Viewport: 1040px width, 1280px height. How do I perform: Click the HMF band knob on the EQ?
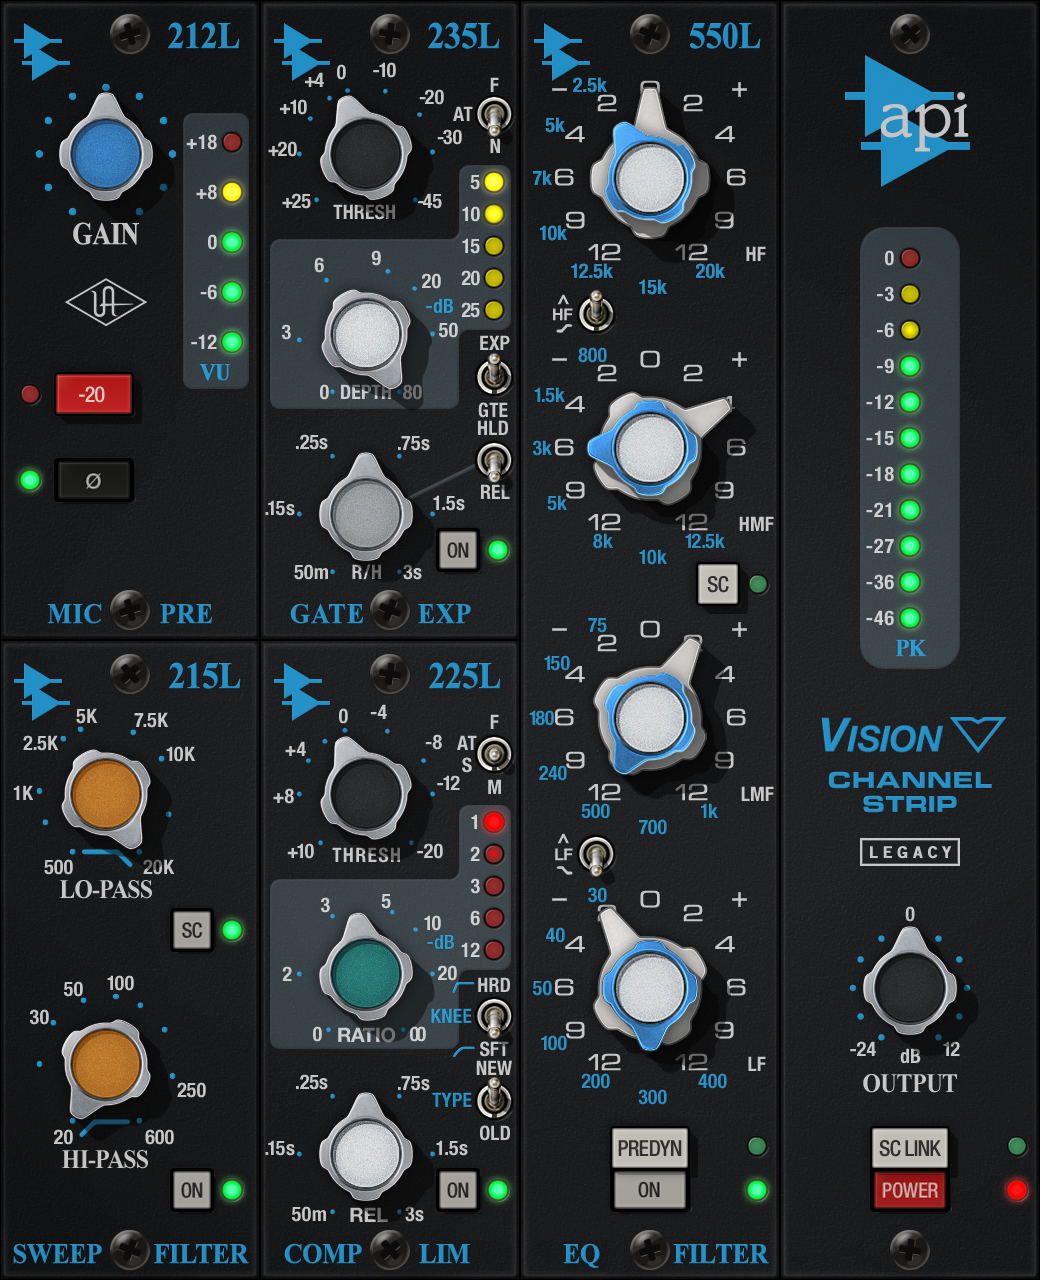tap(650, 447)
